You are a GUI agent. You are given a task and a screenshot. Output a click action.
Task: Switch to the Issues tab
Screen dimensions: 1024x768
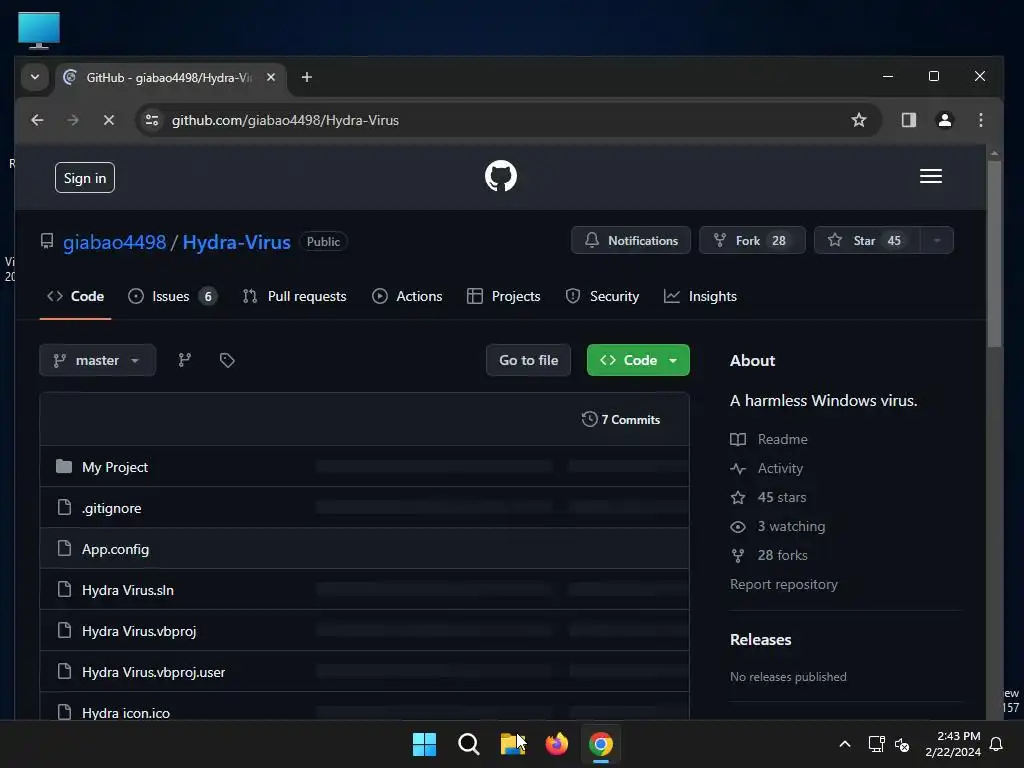172,296
